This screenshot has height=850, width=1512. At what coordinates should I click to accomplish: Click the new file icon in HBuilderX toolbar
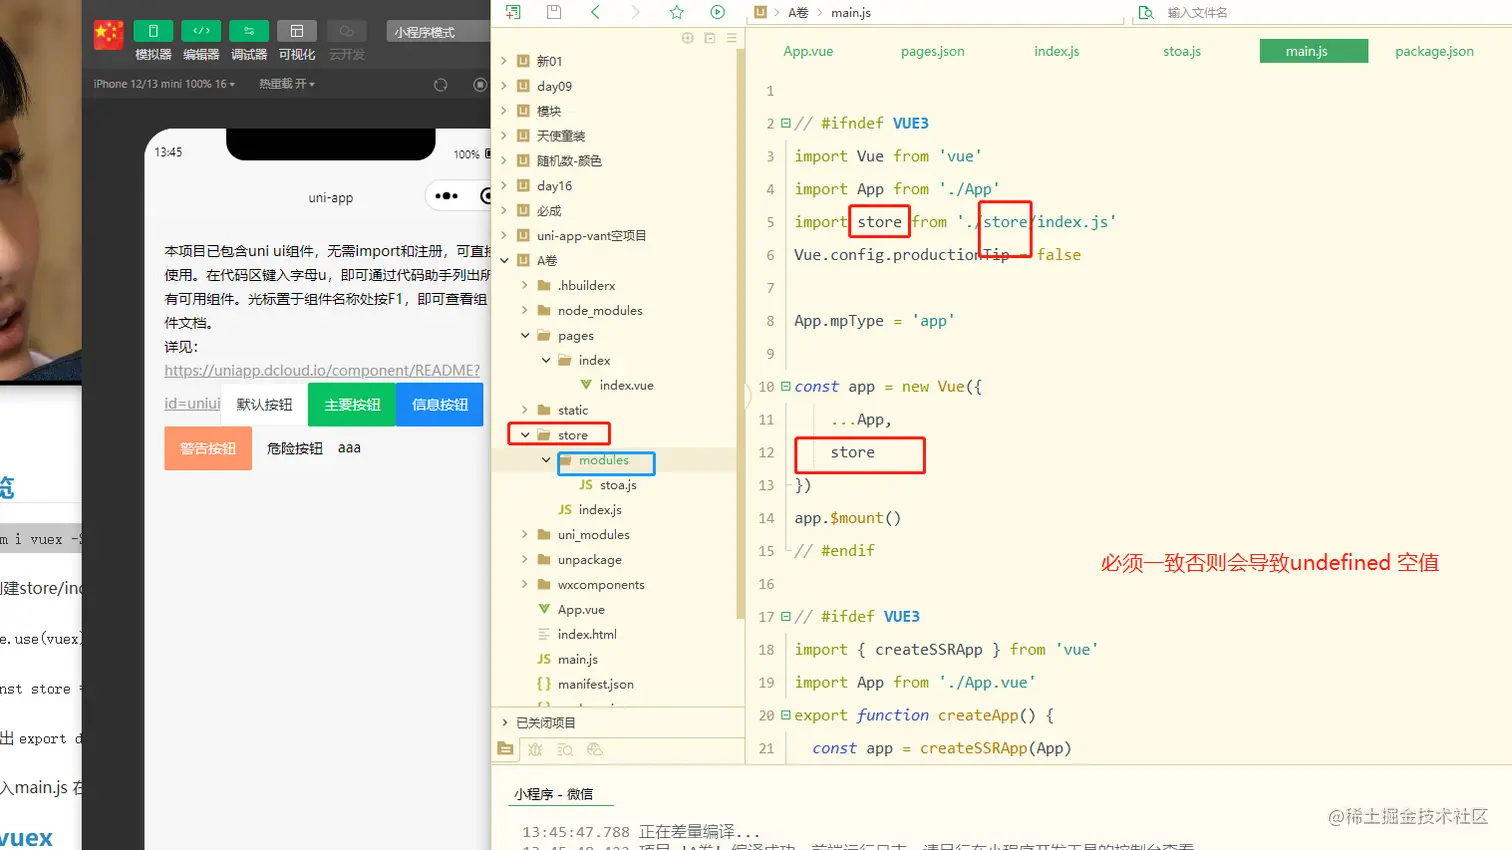coord(513,12)
